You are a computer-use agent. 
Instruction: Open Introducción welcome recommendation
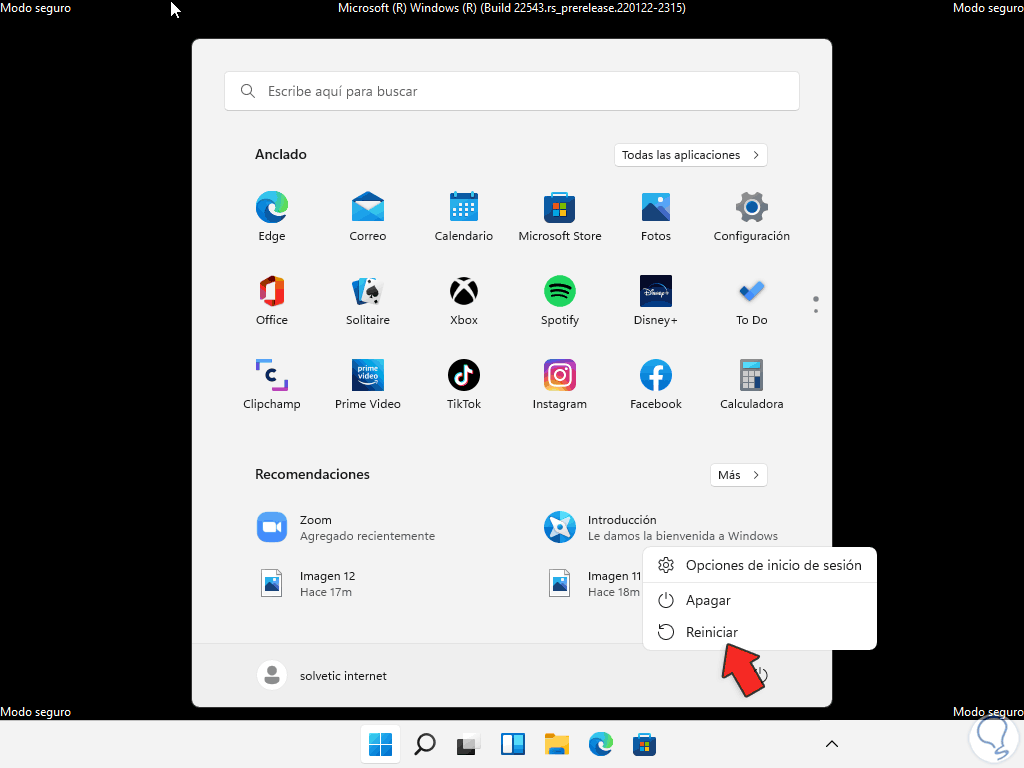661,528
